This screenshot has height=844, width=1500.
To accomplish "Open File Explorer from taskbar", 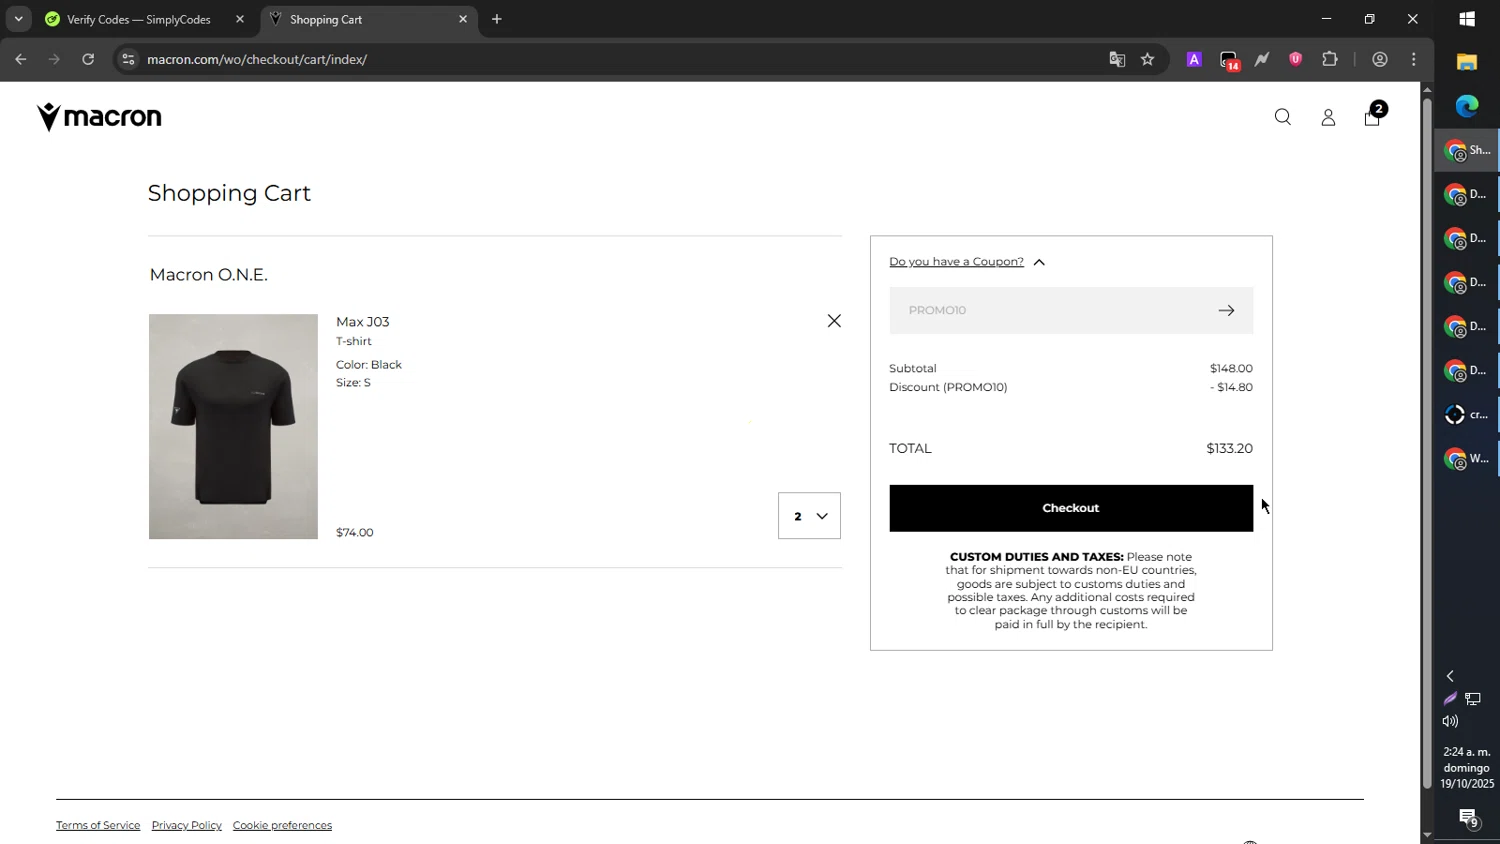I will [1467, 62].
